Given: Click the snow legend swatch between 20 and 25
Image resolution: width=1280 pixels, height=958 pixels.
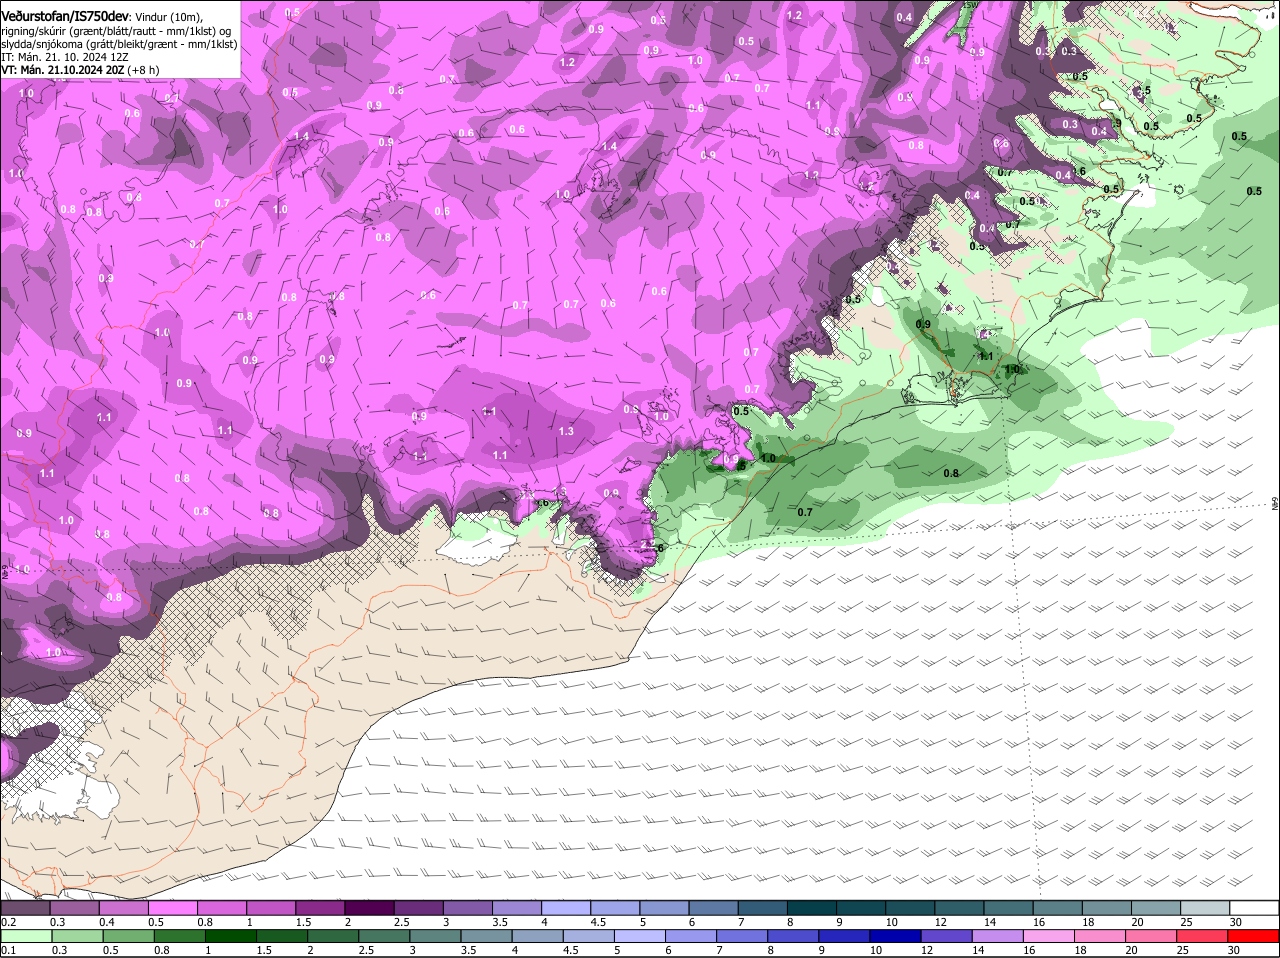Looking at the screenshot, I should pos(1155,908).
